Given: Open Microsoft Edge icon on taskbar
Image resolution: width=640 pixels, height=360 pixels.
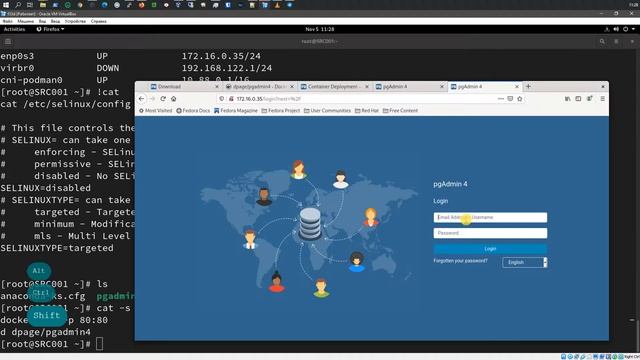Looking at the screenshot, I should [x=104, y=5].
